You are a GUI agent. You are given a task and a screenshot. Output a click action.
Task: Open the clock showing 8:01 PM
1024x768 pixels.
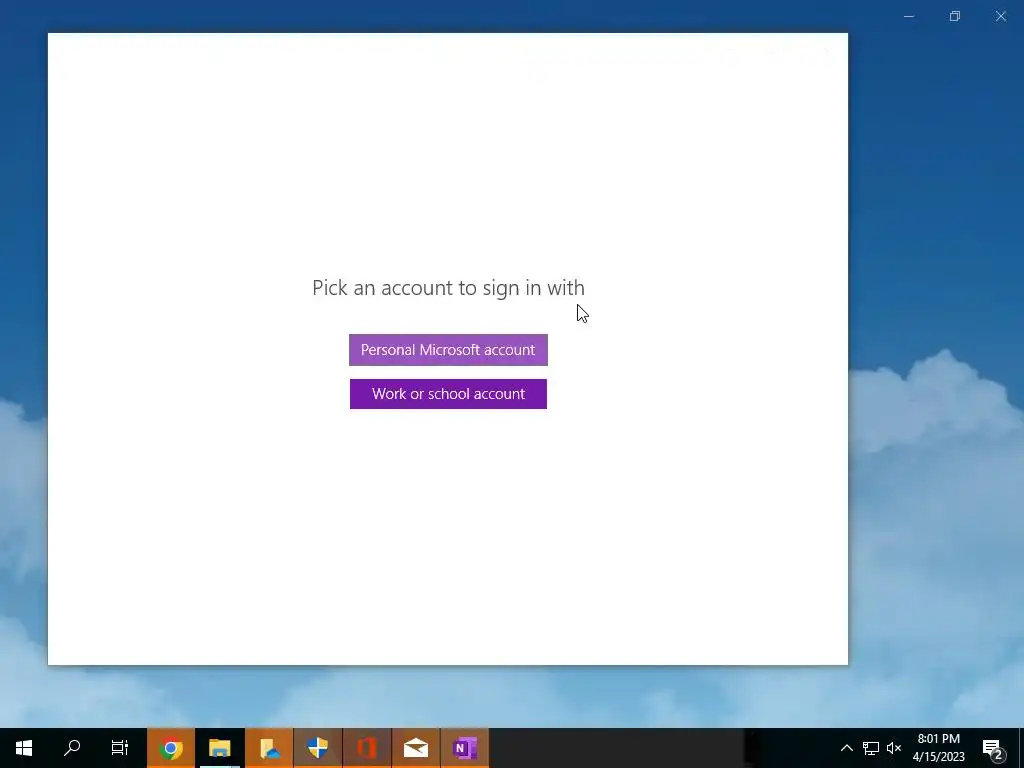(938, 748)
